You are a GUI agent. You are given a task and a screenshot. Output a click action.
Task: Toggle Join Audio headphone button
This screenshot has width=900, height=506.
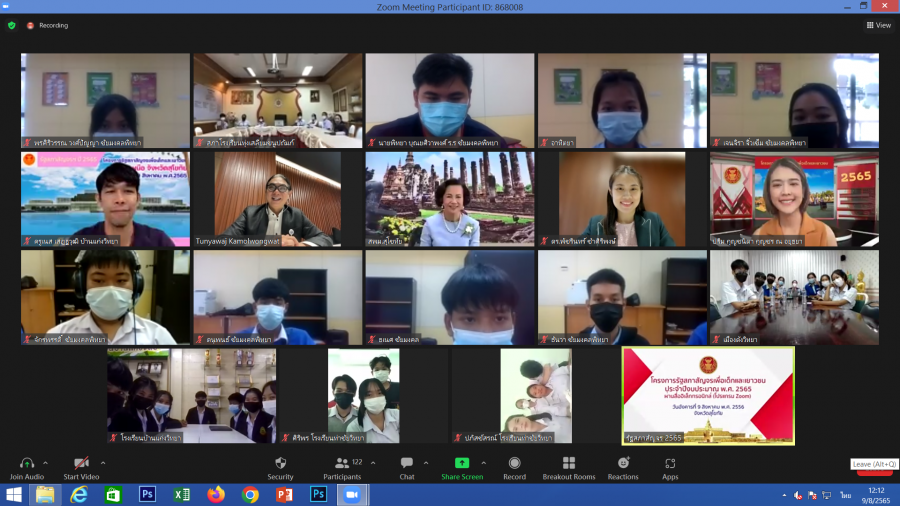click(x=27, y=467)
